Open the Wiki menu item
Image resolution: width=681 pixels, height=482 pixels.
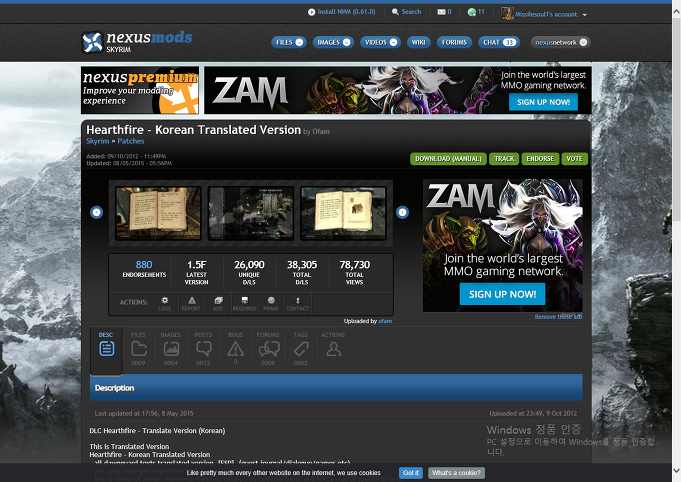point(418,42)
